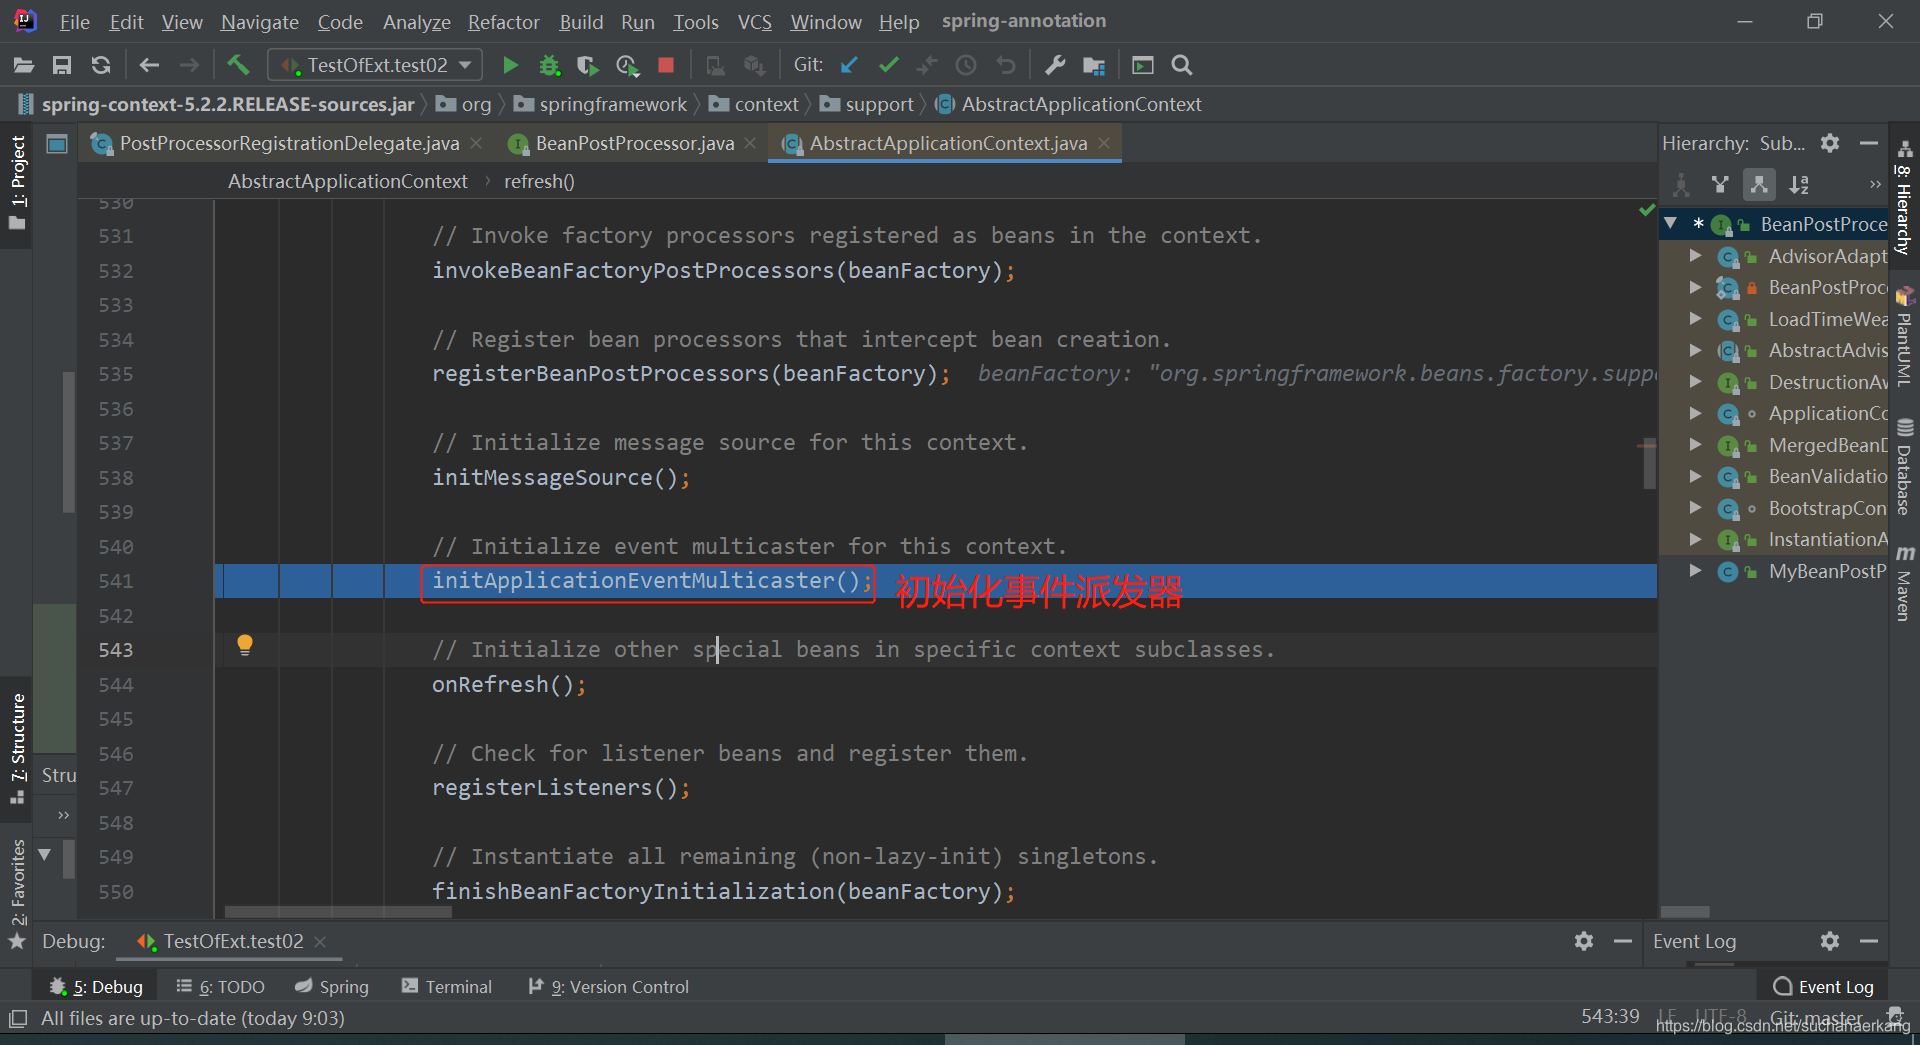Viewport: 1920px width, 1045px height.
Task: Open the Navigate menu
Action: pyautogui.click(x=260, y=22)
